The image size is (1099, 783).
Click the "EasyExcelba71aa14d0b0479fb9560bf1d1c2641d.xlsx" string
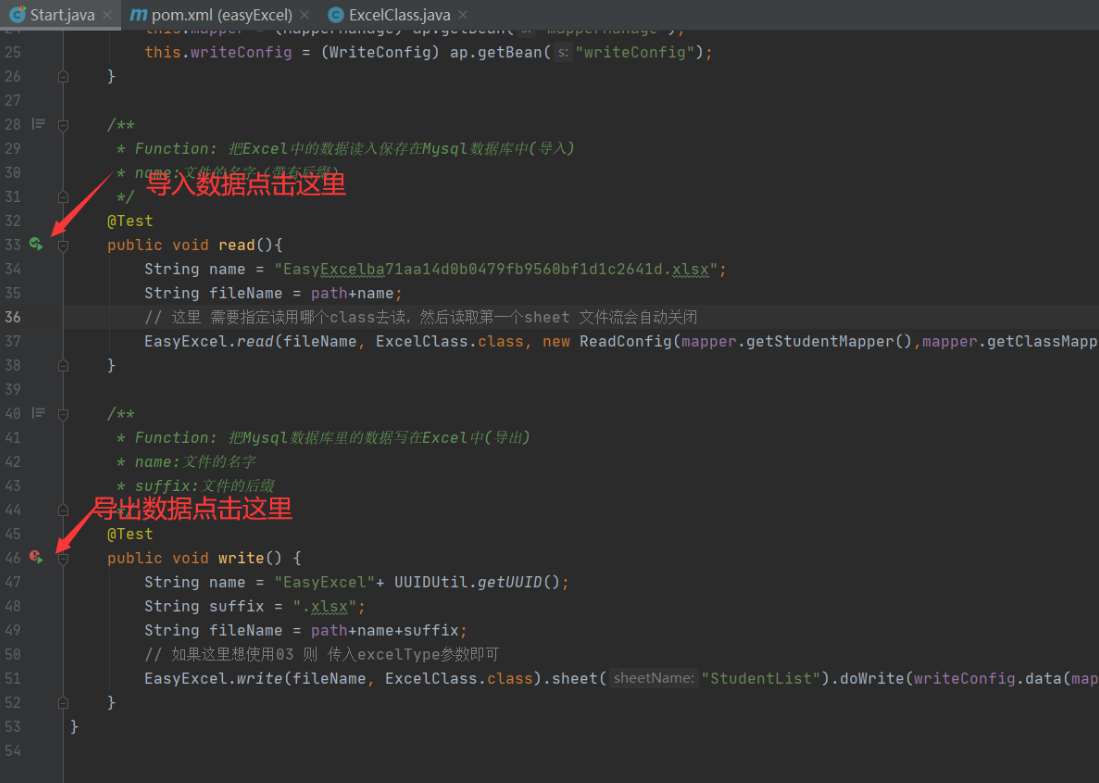tap(496, 269)
